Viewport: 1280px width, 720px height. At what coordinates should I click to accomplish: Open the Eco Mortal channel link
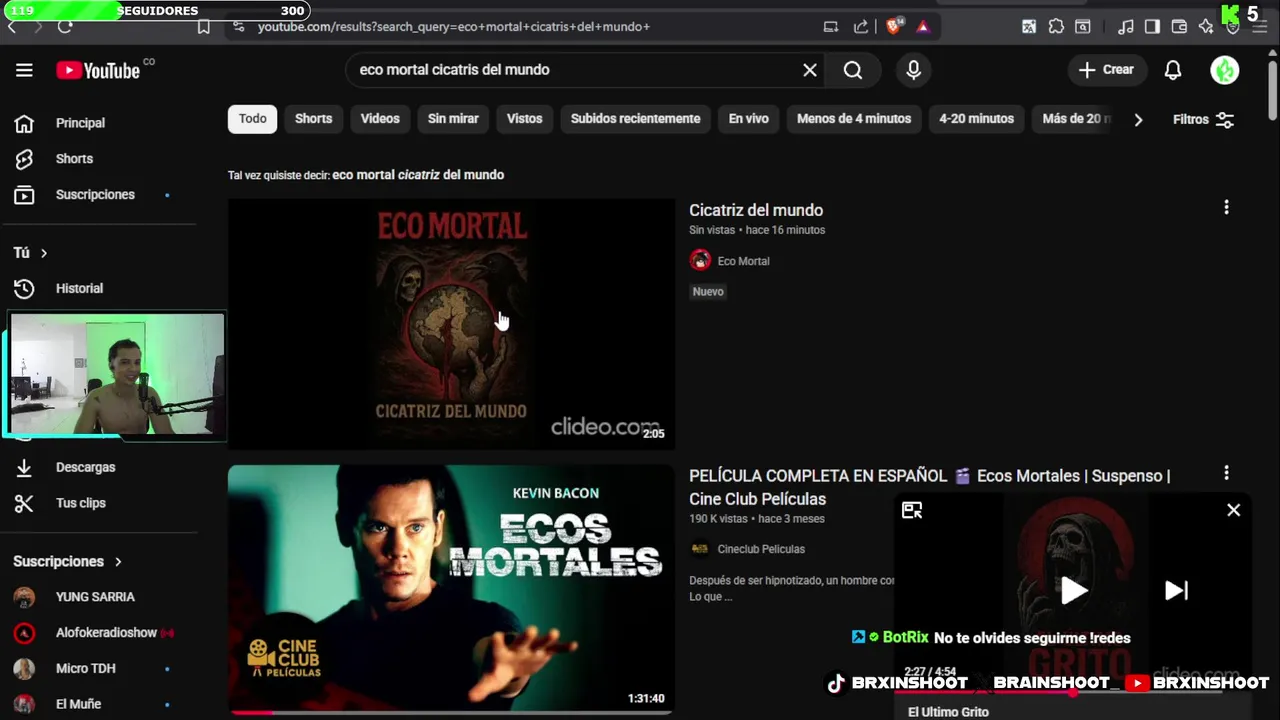(x=743, y=261)
